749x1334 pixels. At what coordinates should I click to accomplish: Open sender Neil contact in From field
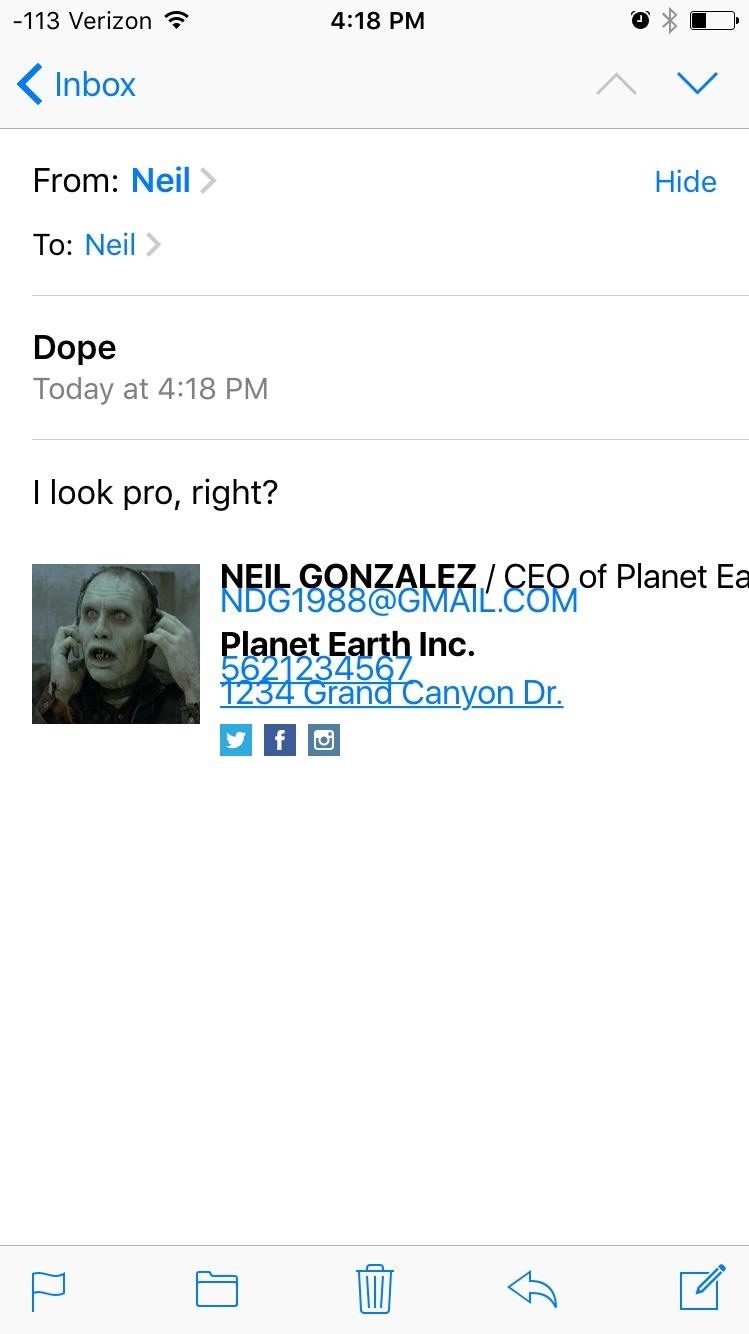[161, 180]
